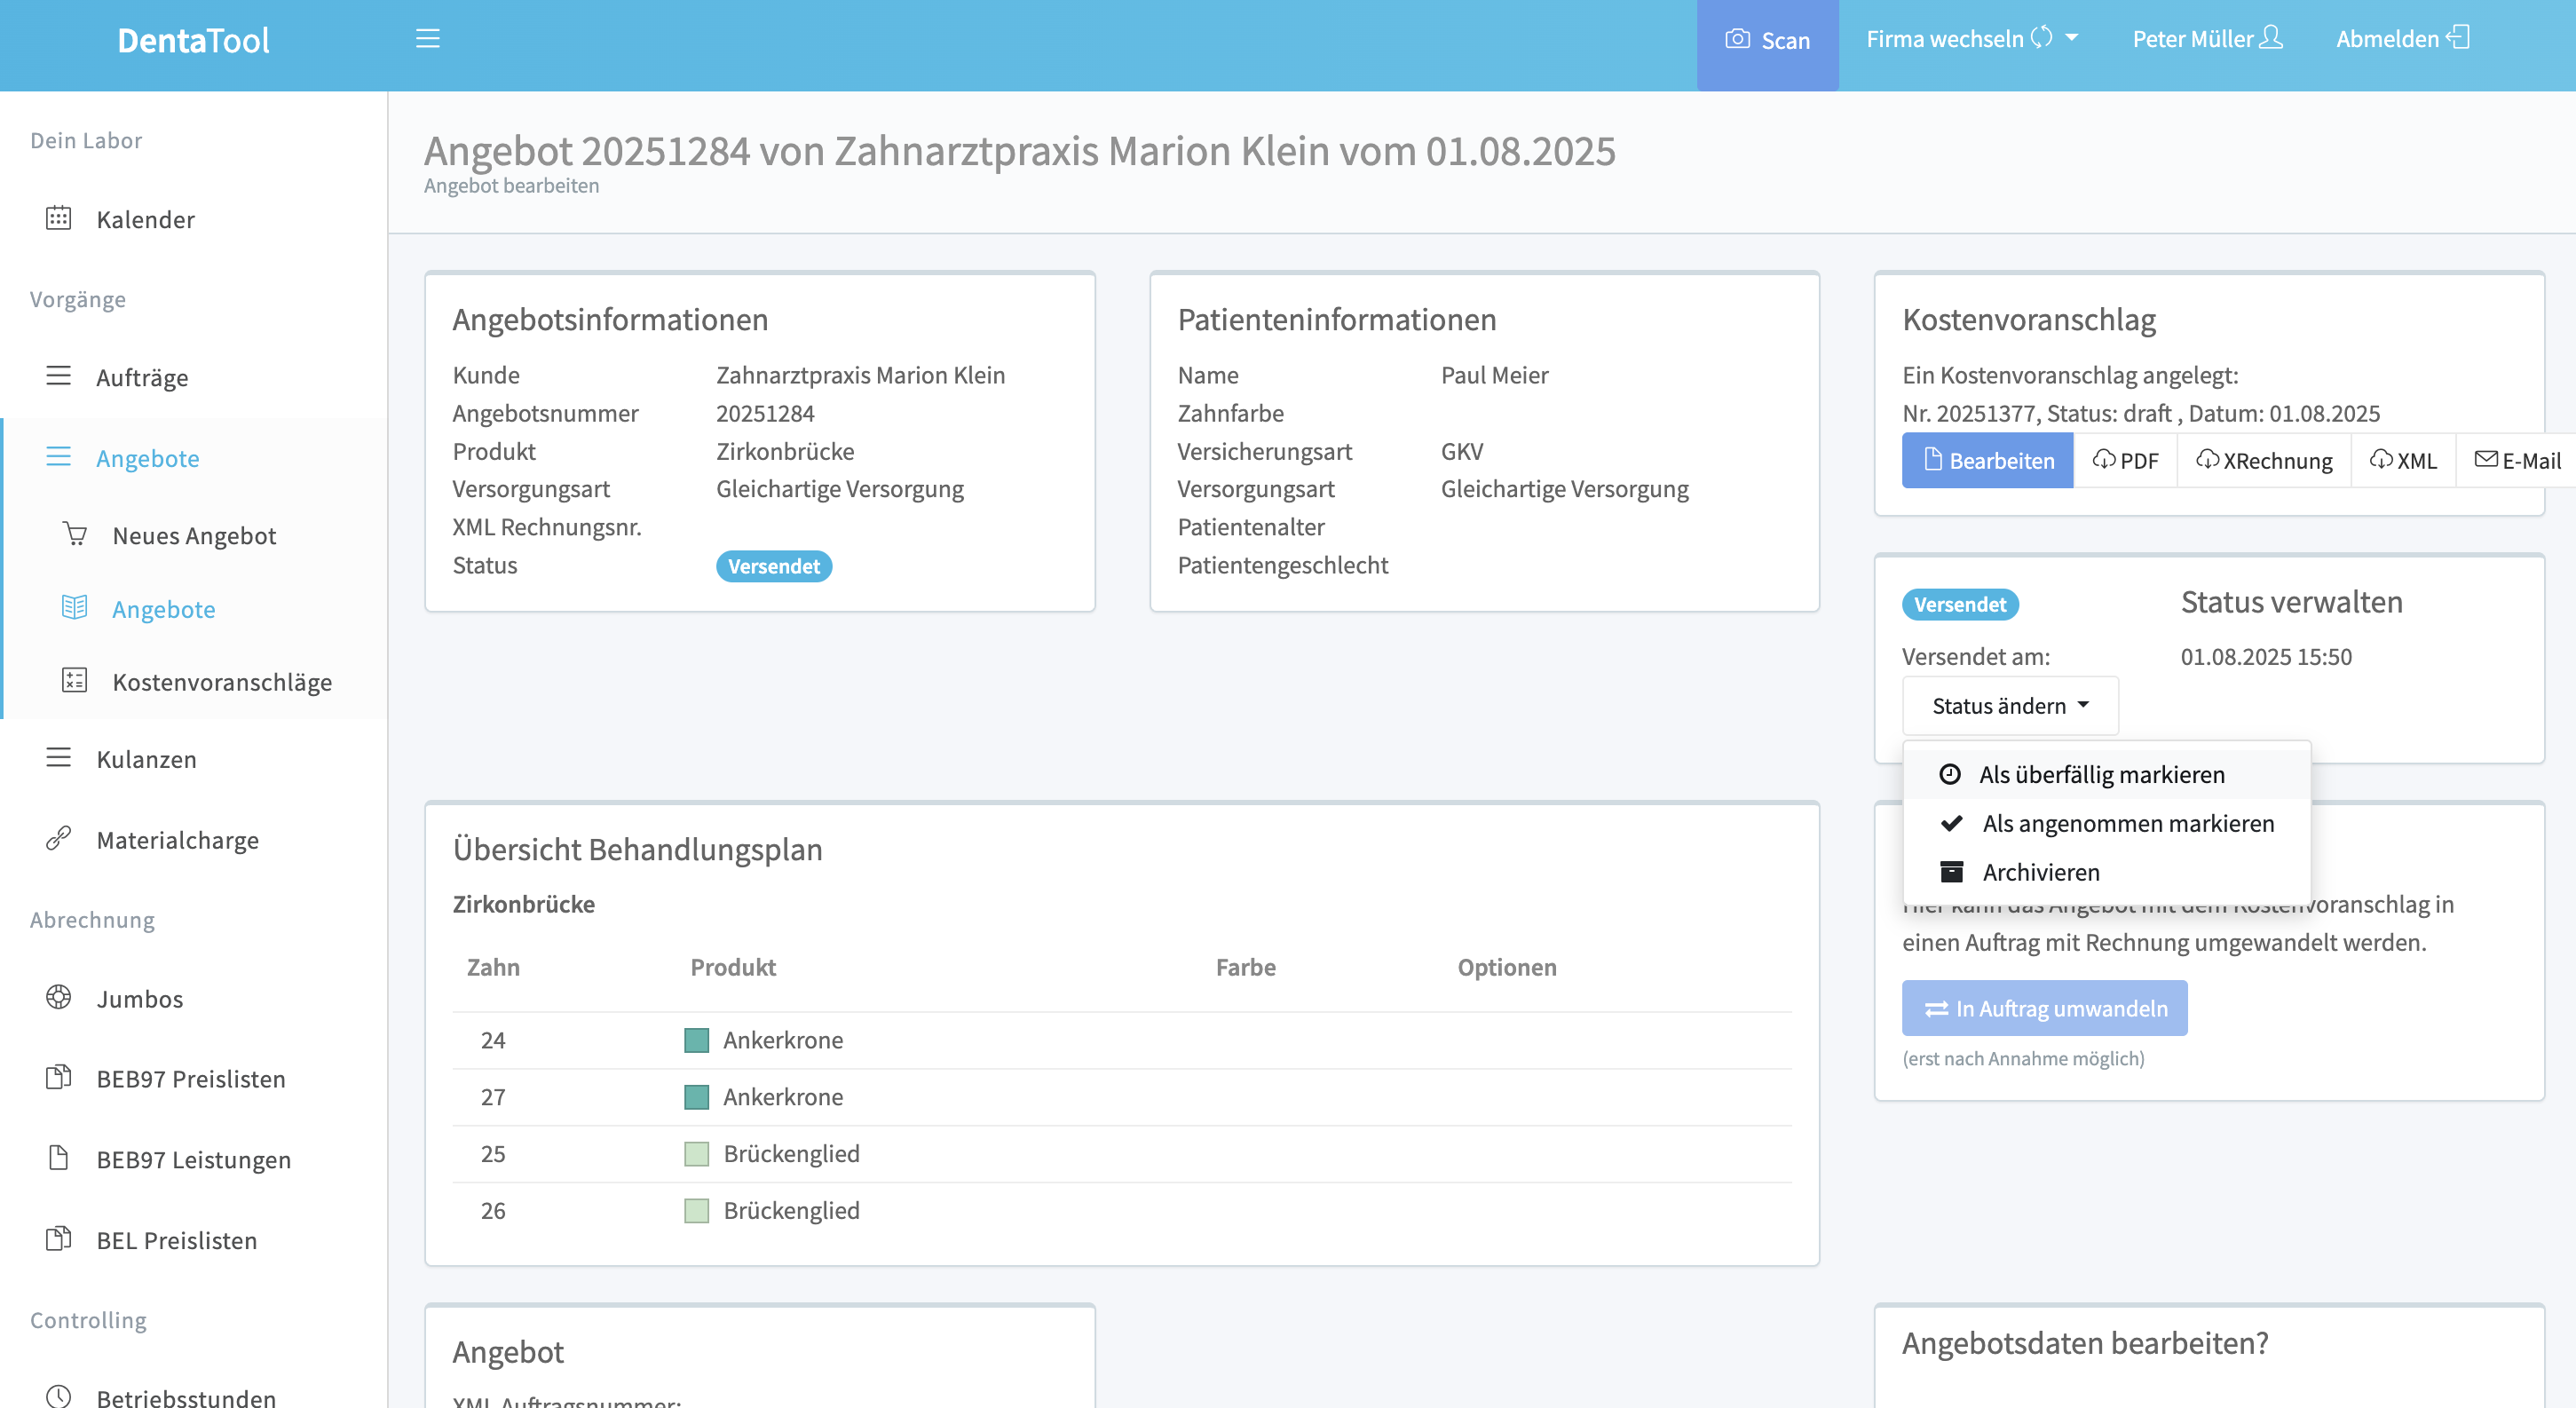
Task: Click In Auftrag umwandeln
Action: 2044,1008
